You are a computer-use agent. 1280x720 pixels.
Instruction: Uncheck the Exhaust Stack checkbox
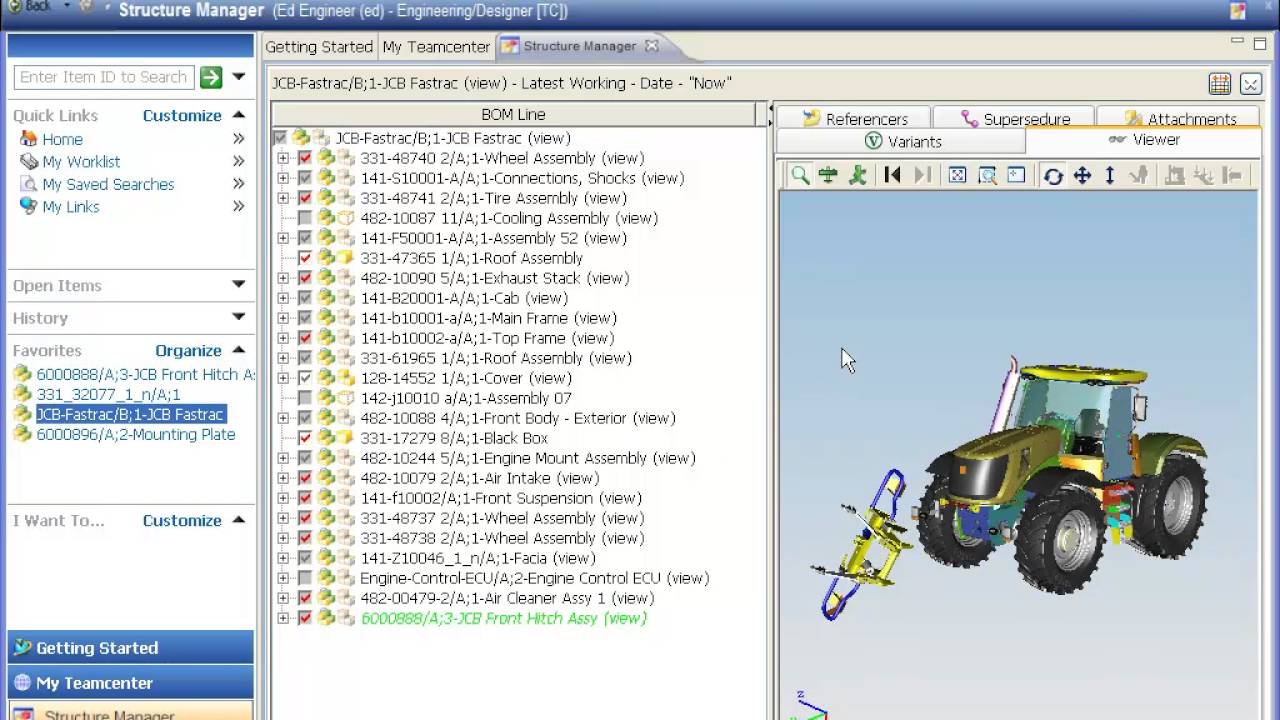pos(305,278)
